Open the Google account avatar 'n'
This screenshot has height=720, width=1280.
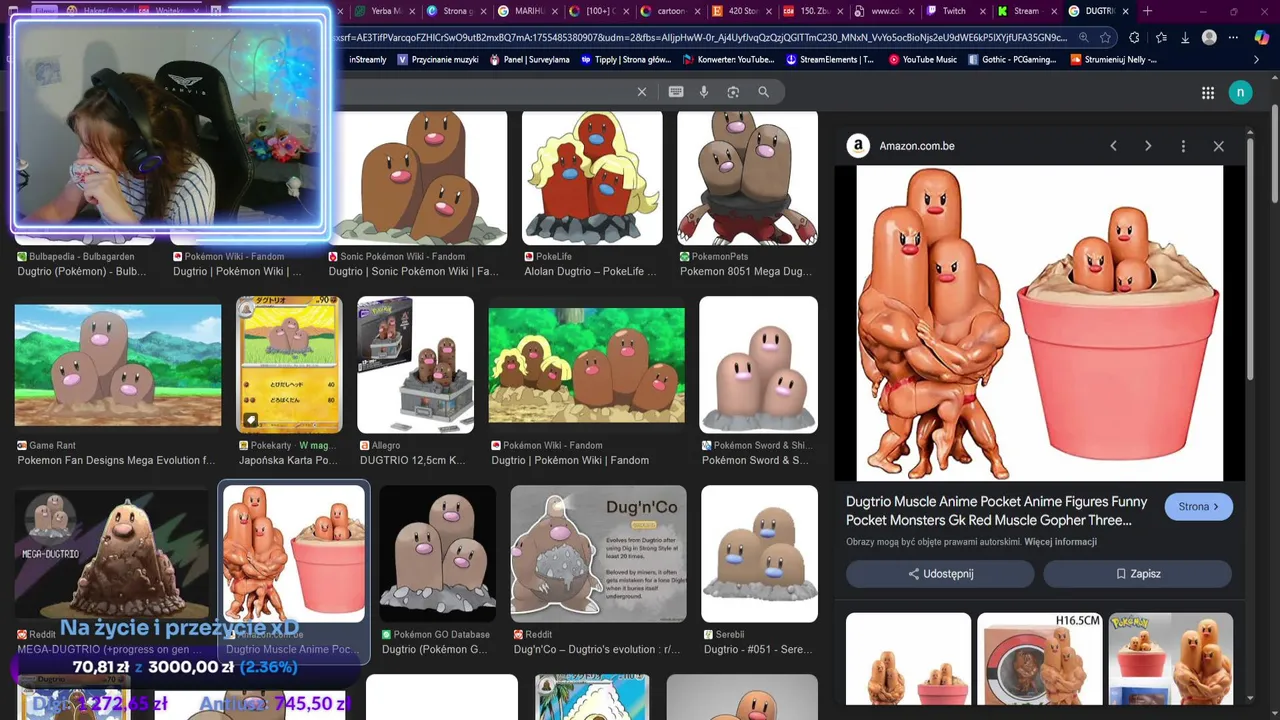tap(1240, 92)
